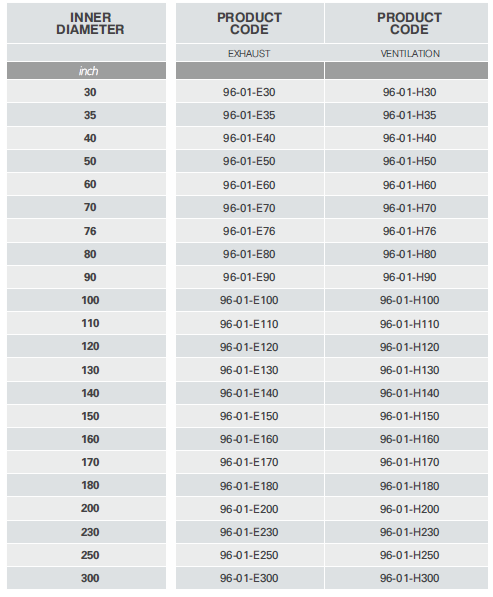Screen dimensions: 493x597
Task: Select exhaust code 96-01-E140
Action: pyautogui.click(x=249, y=393)
